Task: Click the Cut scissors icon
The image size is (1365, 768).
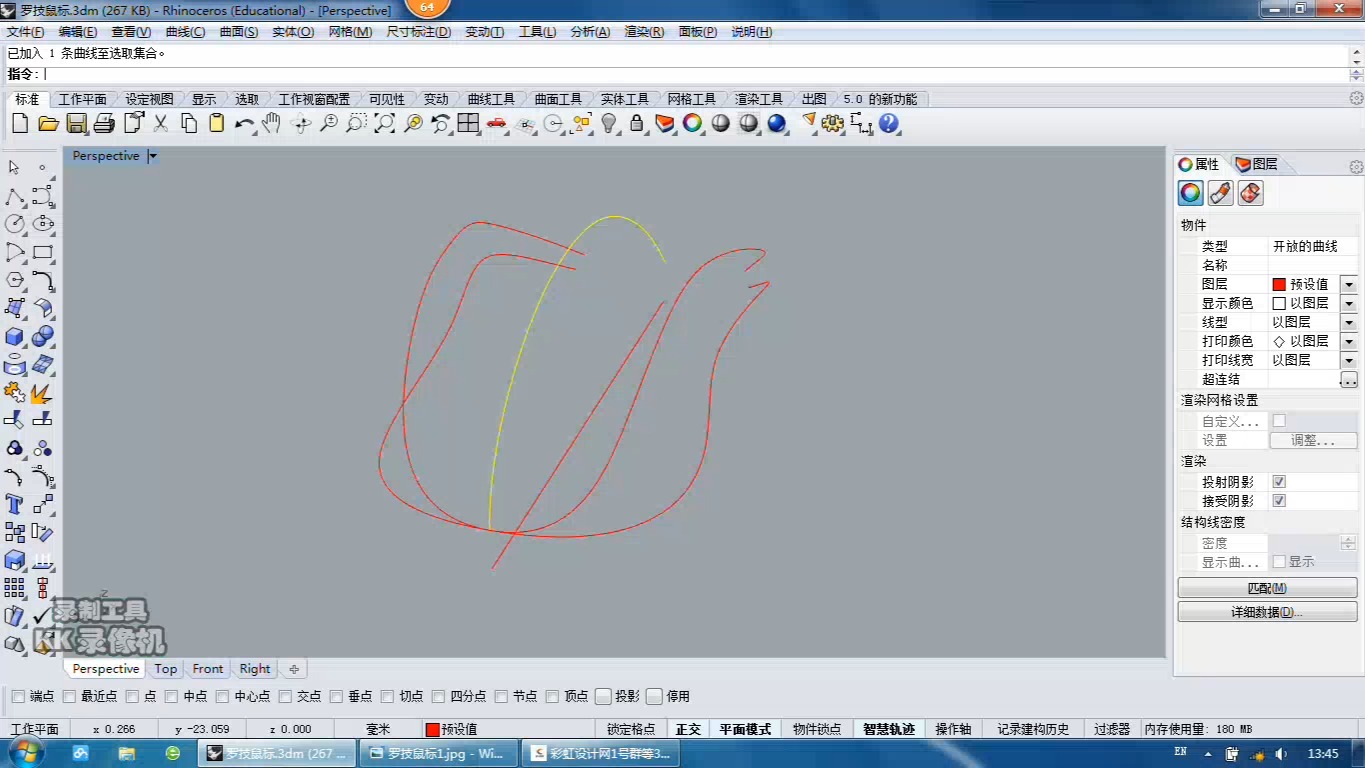Action: click(160, 124)
